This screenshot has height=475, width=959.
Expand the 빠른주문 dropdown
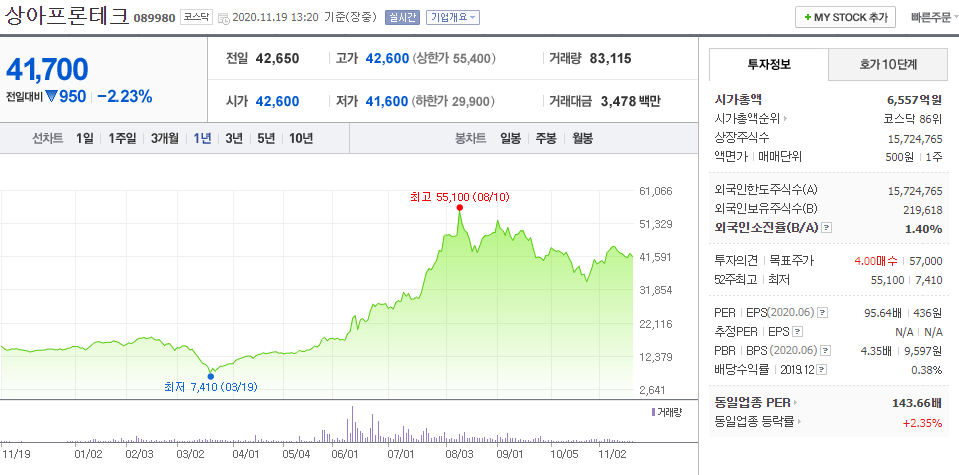click(x=933, y=17)
